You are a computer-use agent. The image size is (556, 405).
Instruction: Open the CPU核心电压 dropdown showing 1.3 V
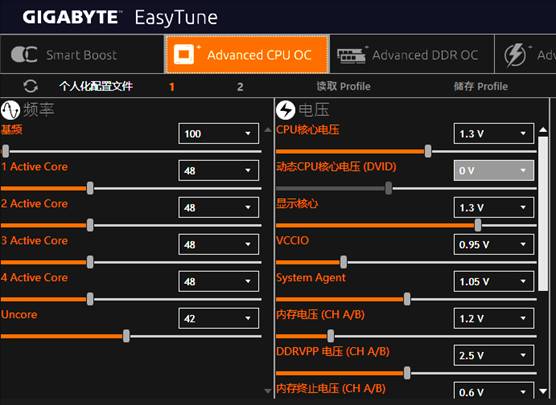(494, 133)
